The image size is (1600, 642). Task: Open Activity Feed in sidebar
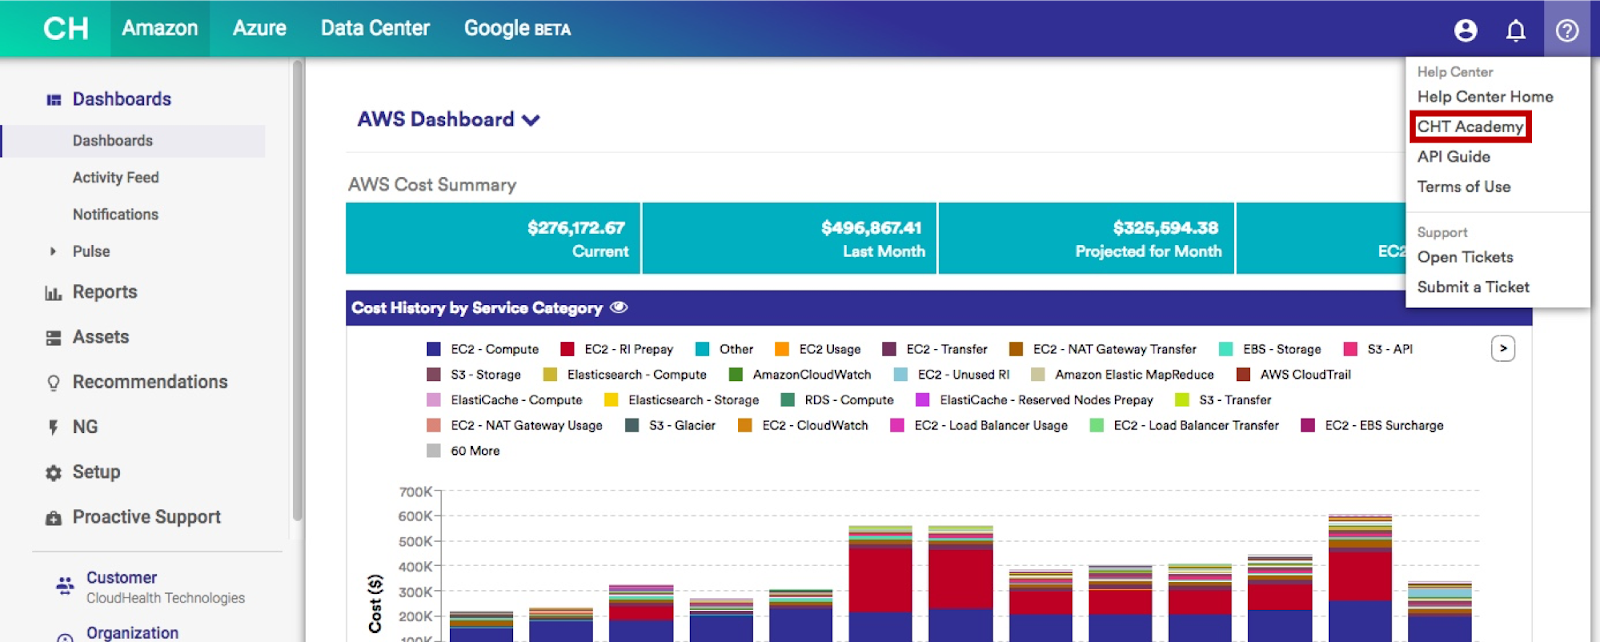(x=116, y=178)
